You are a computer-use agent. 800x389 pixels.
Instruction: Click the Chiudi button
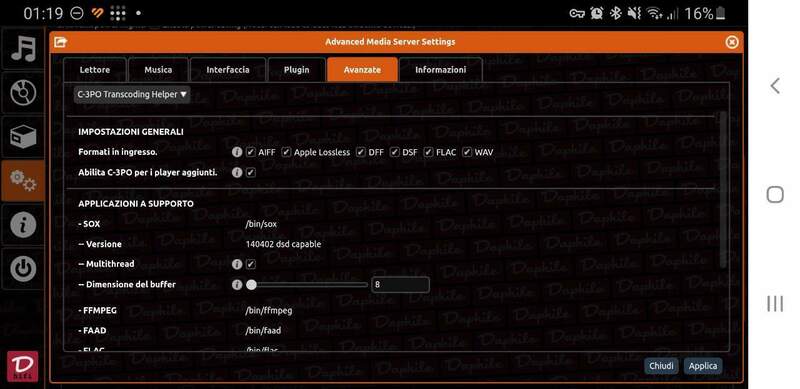coord(661,366)
